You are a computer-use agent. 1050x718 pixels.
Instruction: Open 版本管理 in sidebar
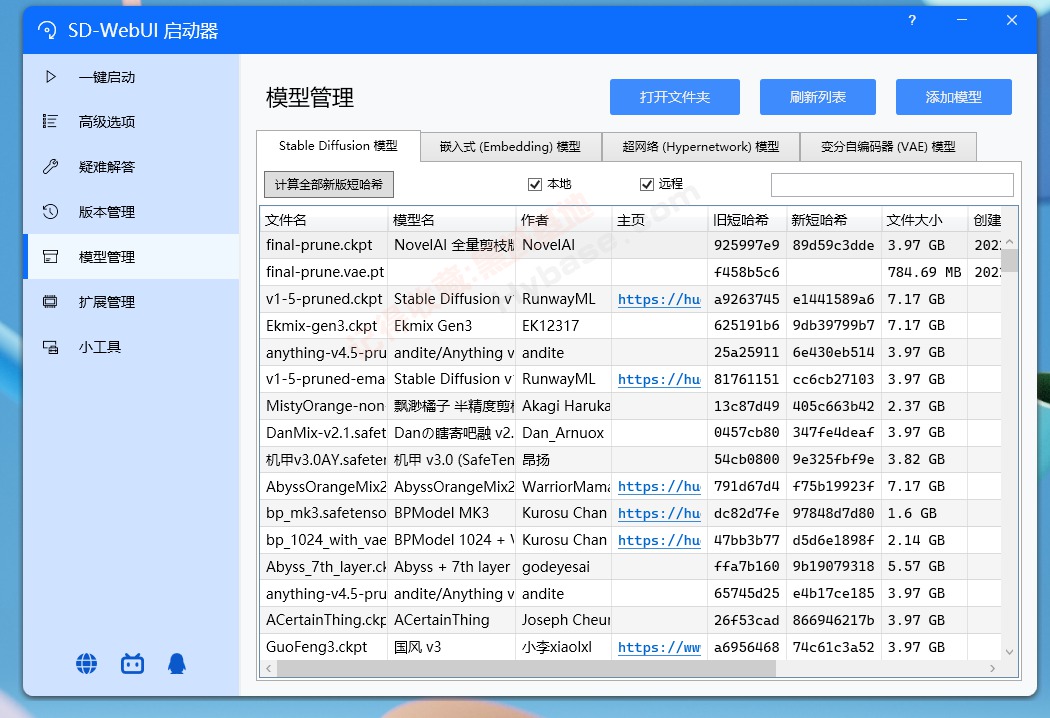pos(131,212)
